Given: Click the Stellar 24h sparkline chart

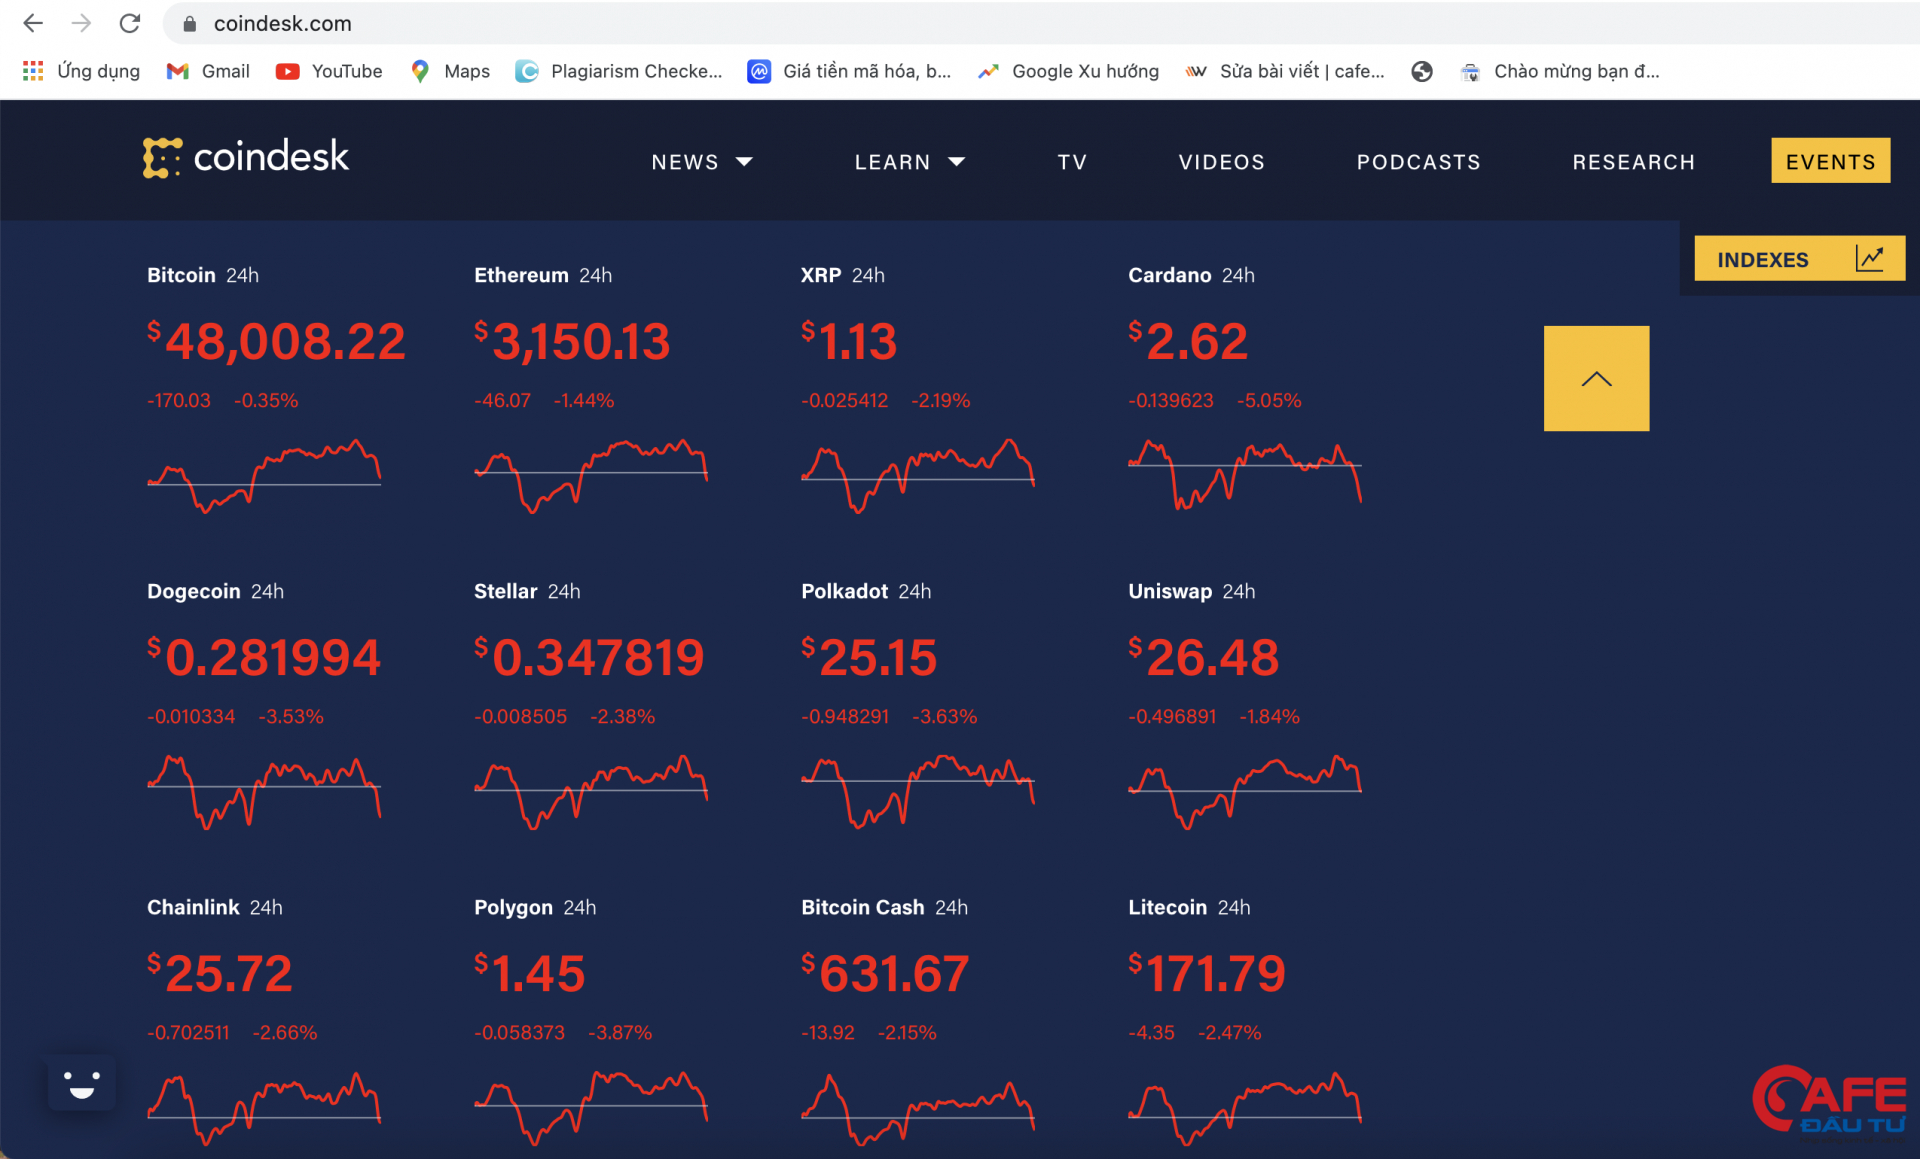Looking at the screenshot, I should click(591, 792).
